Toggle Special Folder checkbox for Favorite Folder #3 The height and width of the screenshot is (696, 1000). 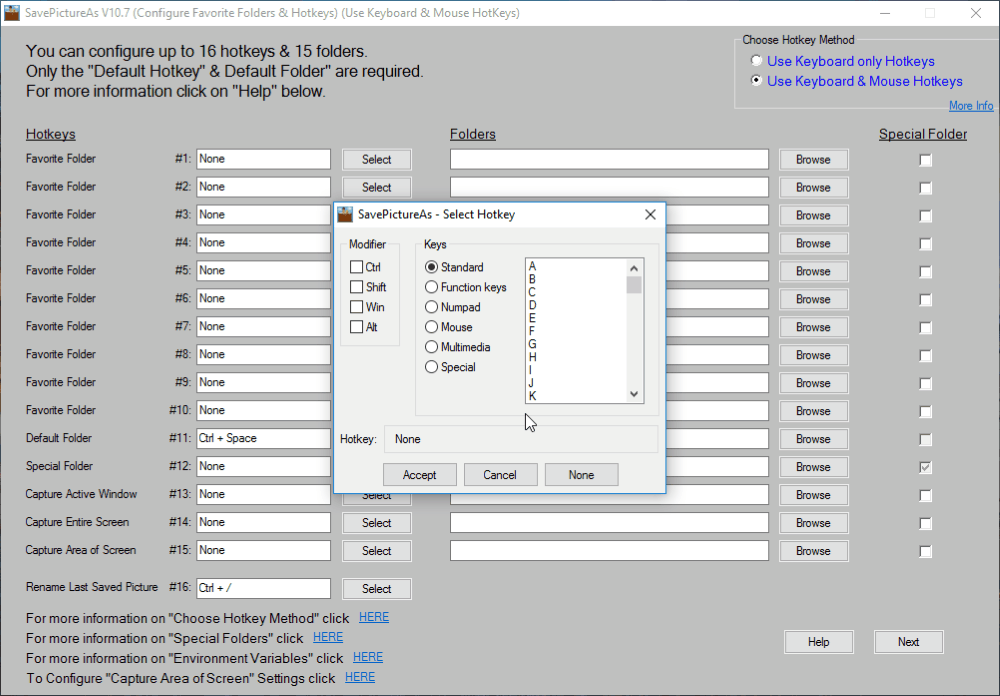coord(925,216)
